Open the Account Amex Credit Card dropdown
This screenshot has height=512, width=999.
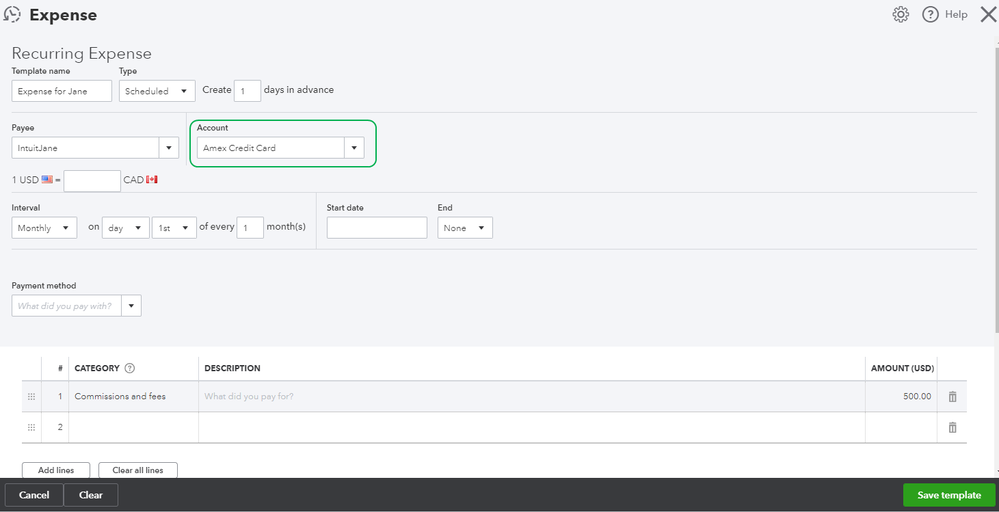coord(353,148)
